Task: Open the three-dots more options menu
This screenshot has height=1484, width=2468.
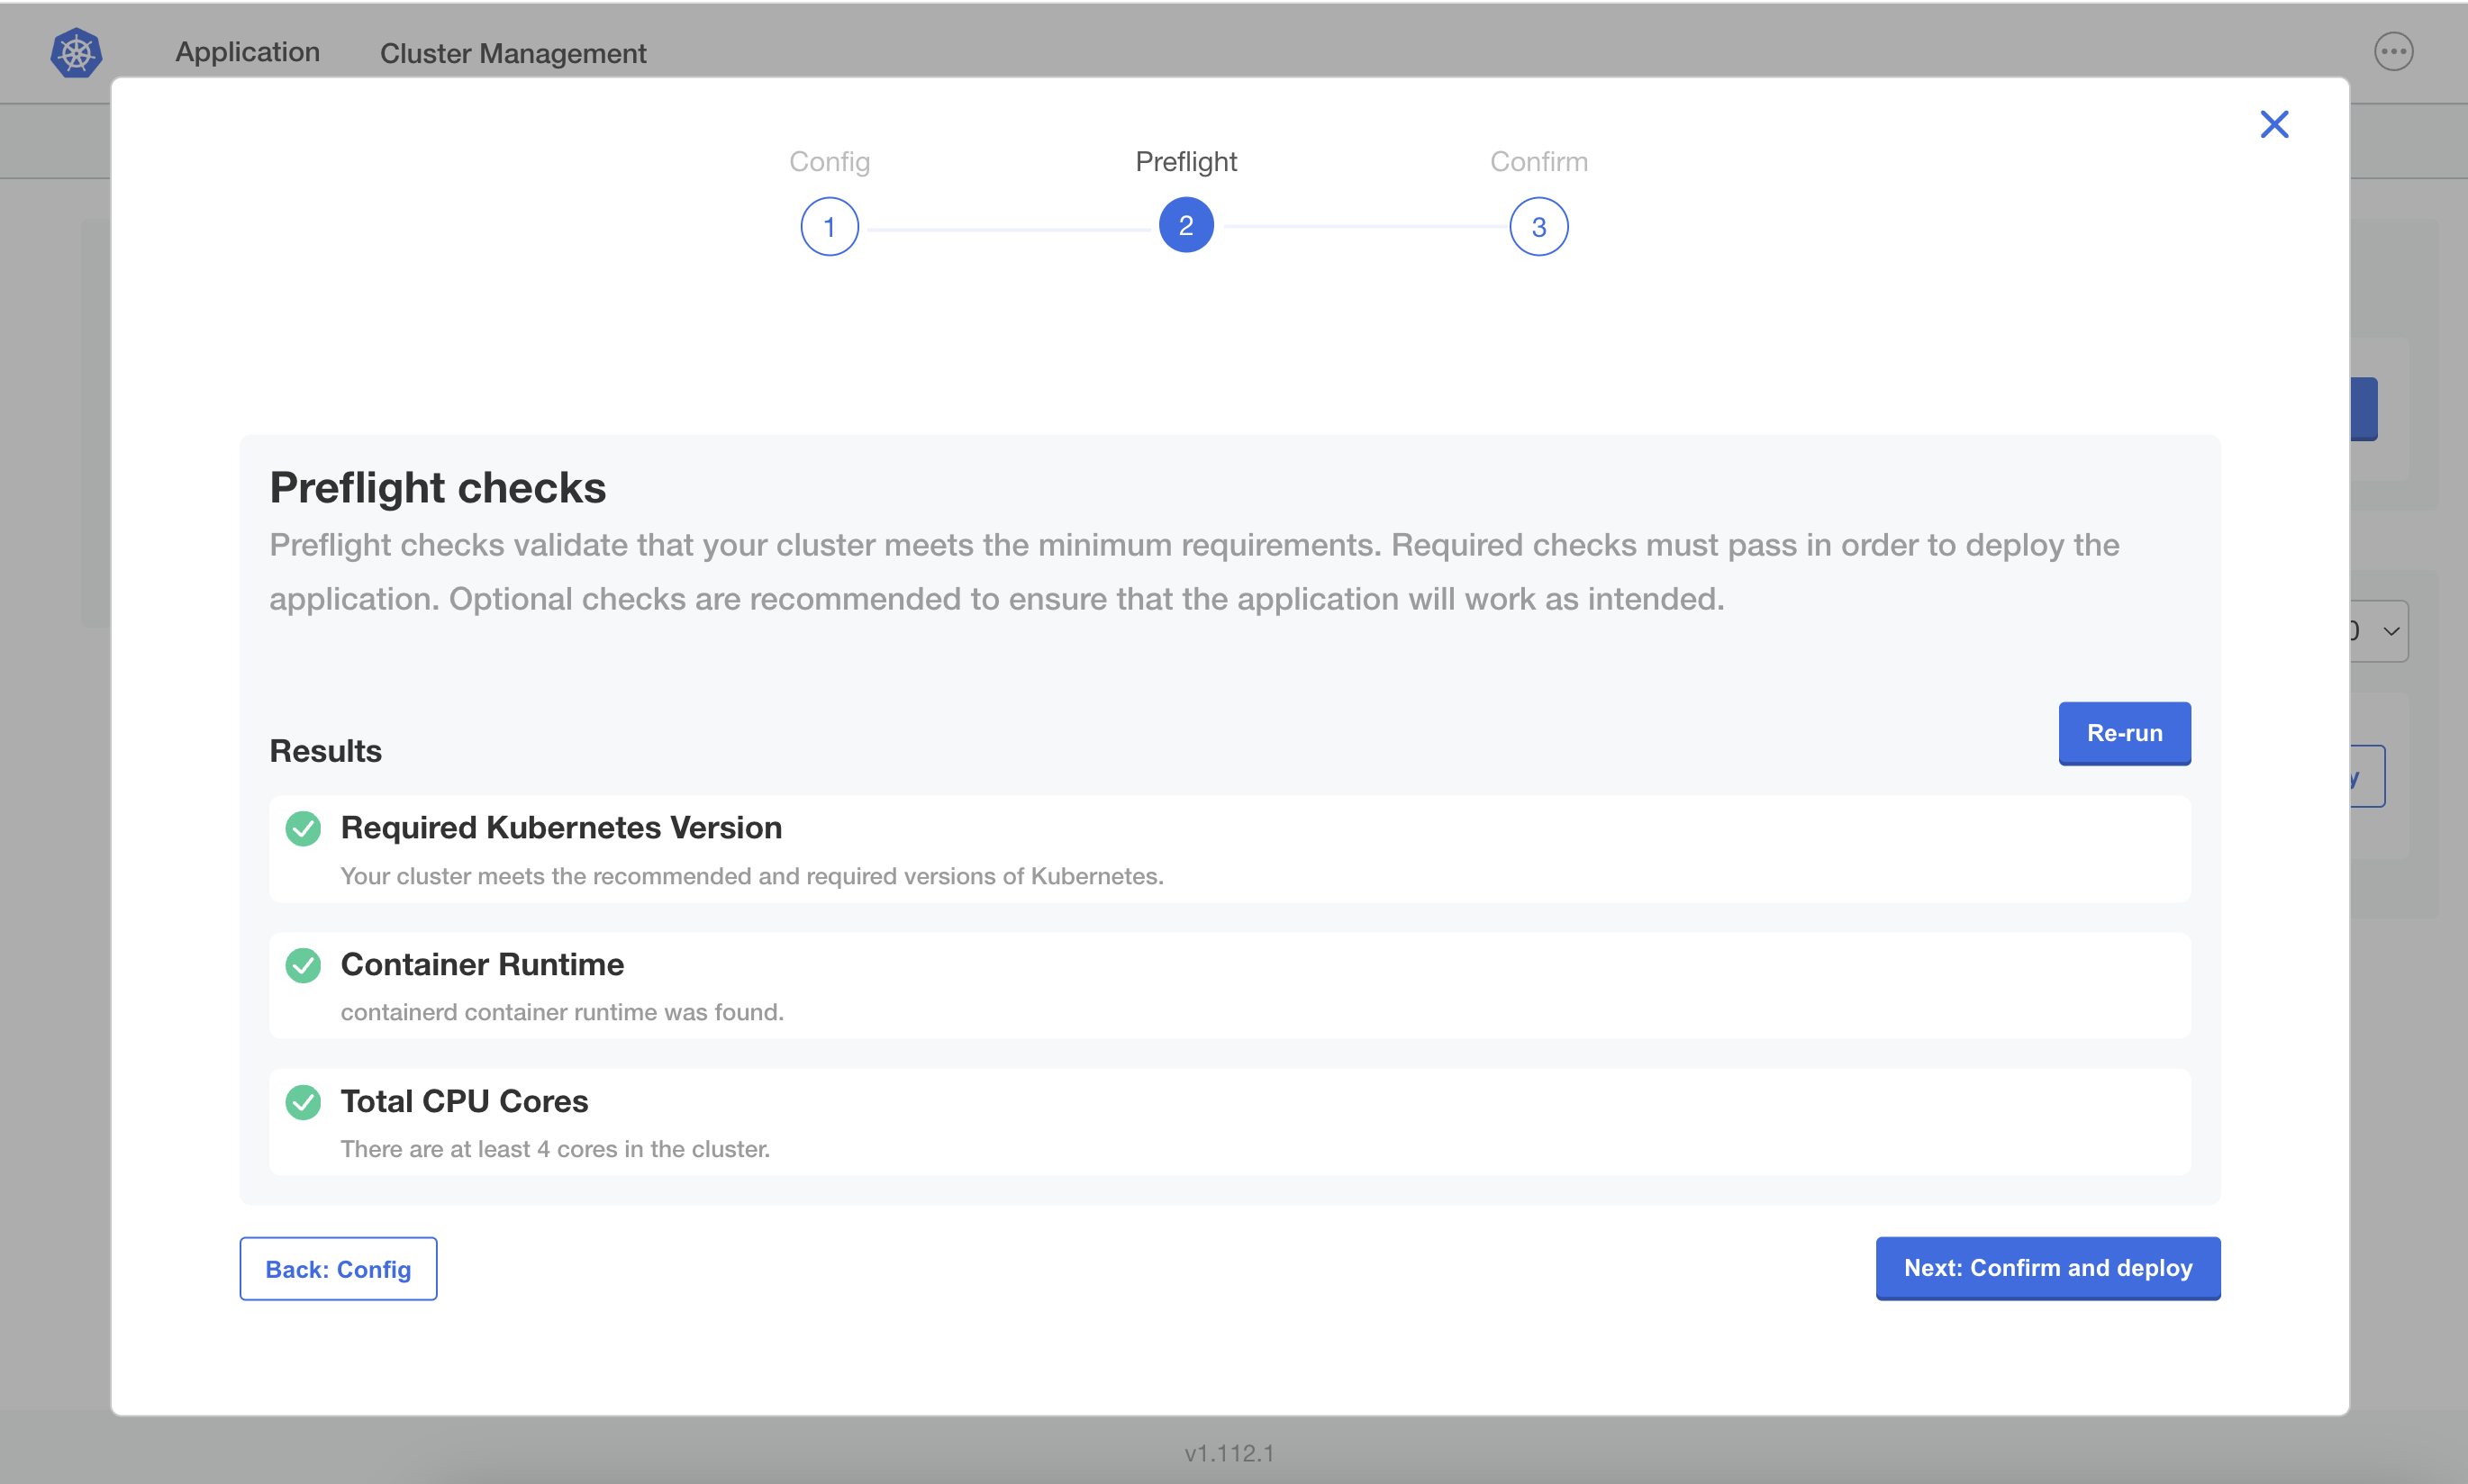Action: point(2393,52)
